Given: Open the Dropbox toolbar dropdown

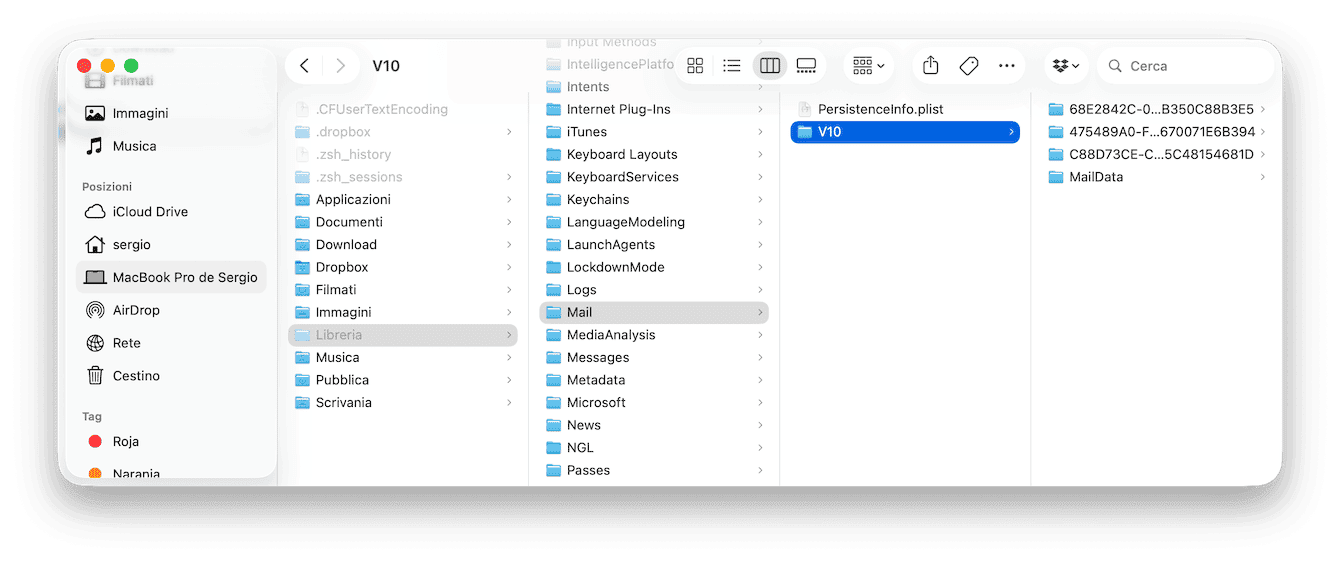Looking at the screenshot, I should point(1067,66).
